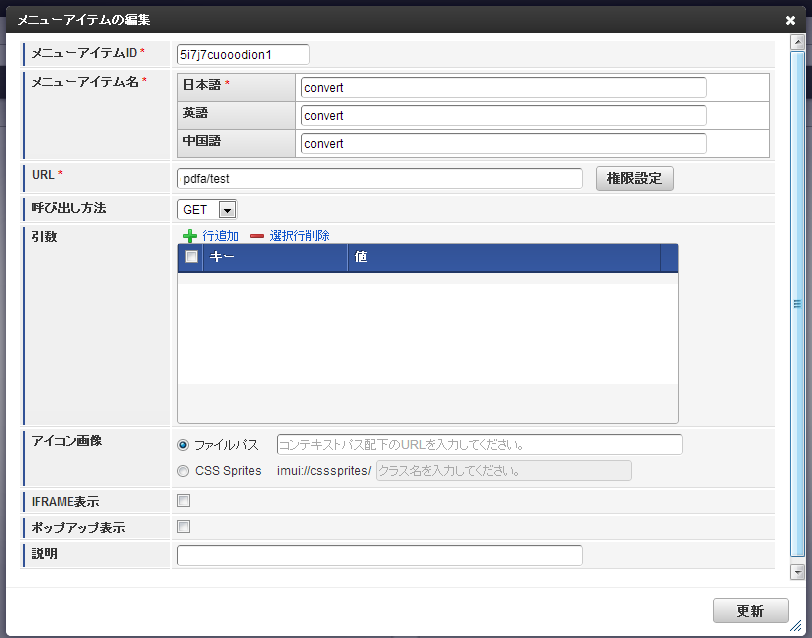
Task: Click the 日本語 name input field
Action: (x=503, y=88)
